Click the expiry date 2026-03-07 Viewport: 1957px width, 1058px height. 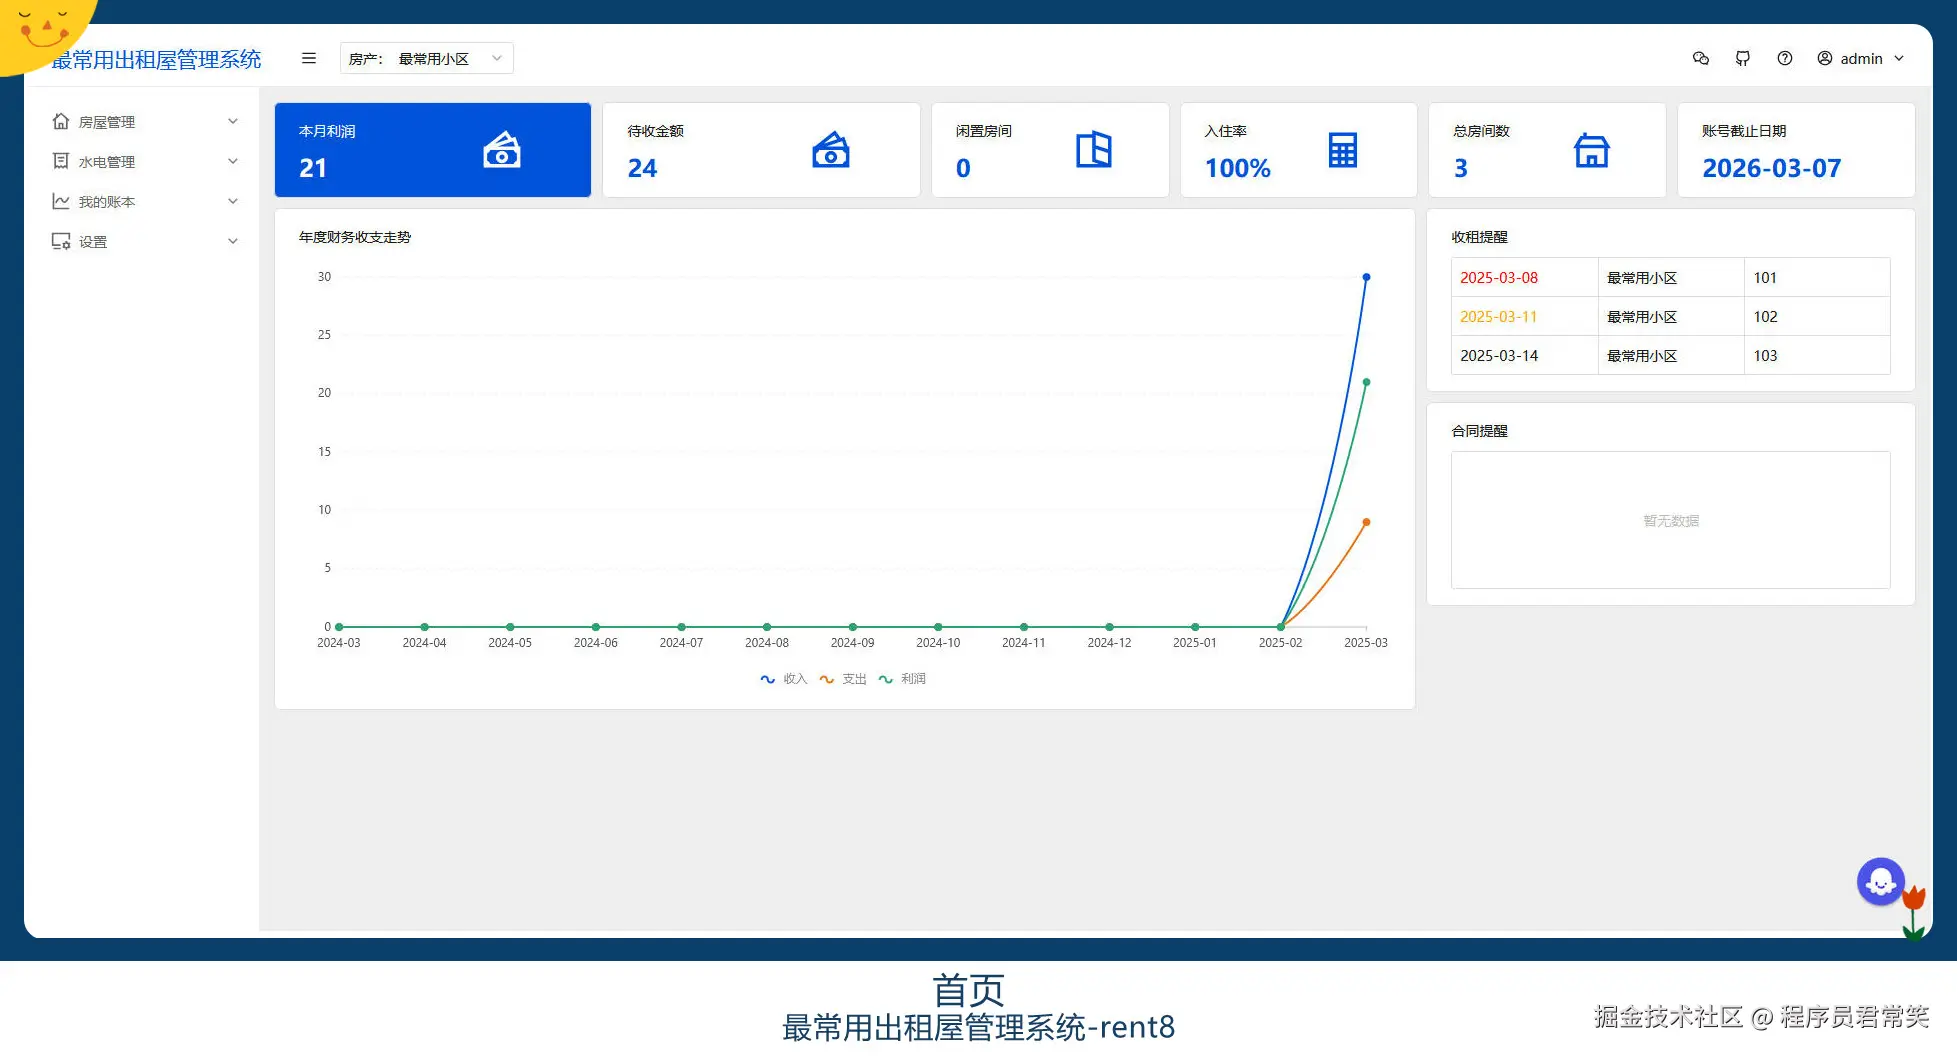tap(1772, 168)
